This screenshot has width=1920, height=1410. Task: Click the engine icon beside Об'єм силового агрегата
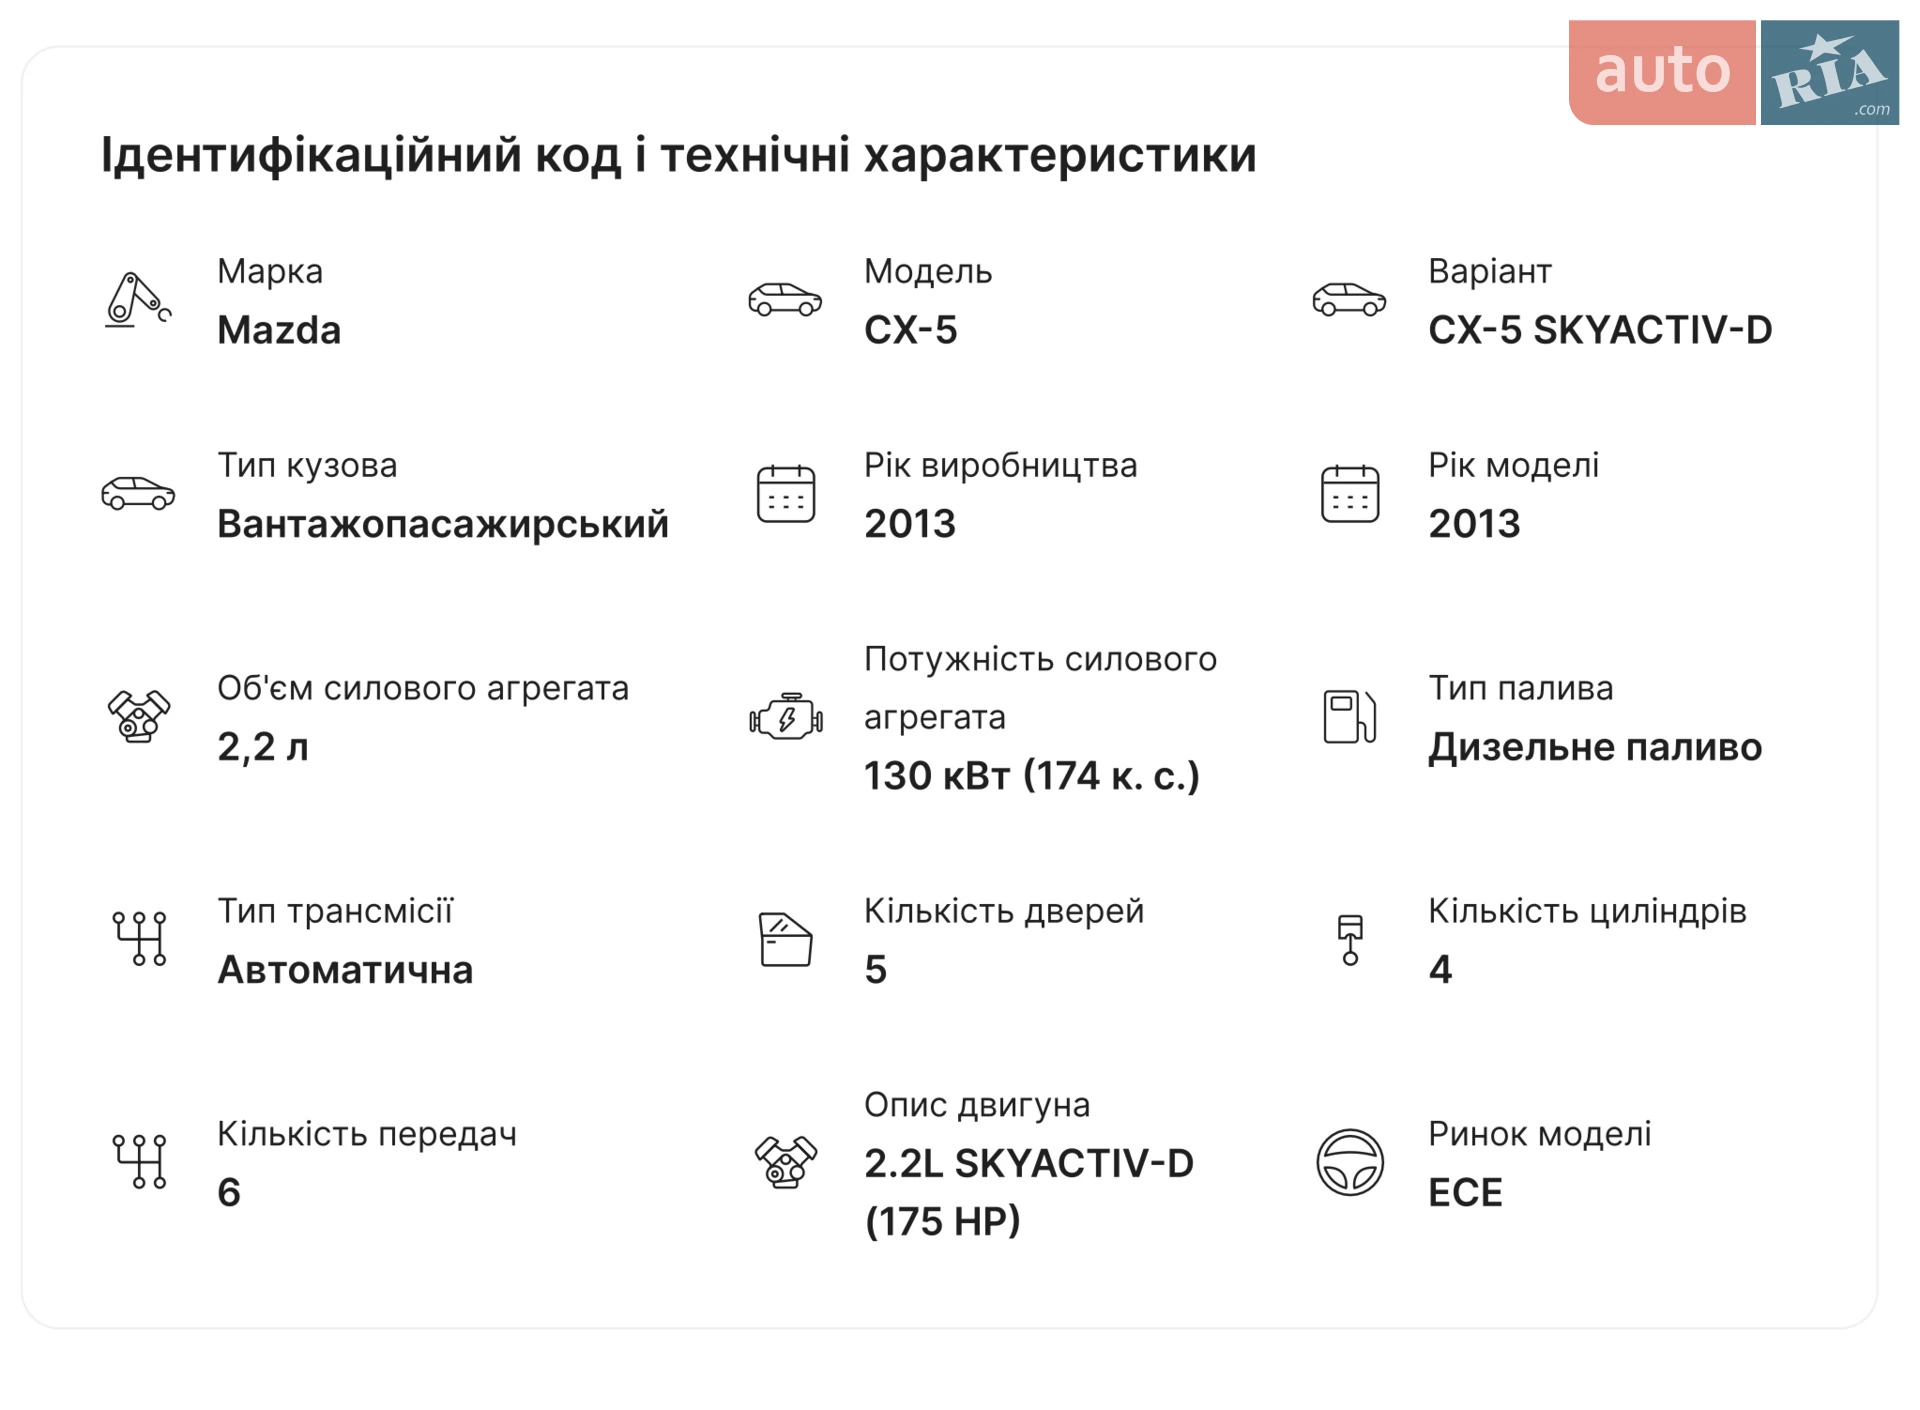pos(139,716)
